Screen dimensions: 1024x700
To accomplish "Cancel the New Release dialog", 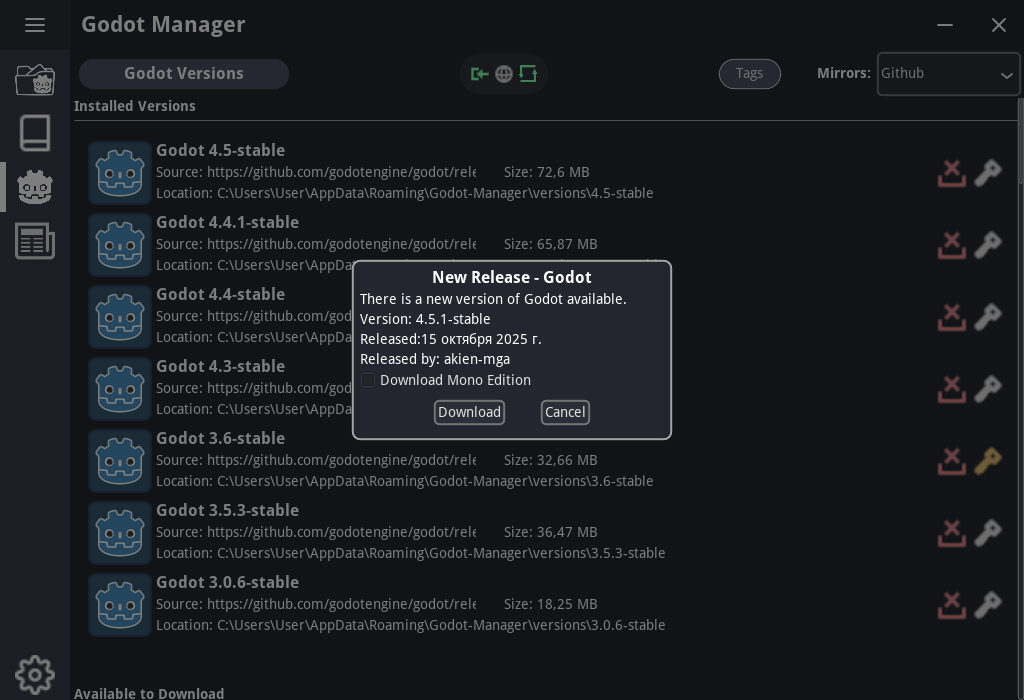I will [x=565, y=412].
